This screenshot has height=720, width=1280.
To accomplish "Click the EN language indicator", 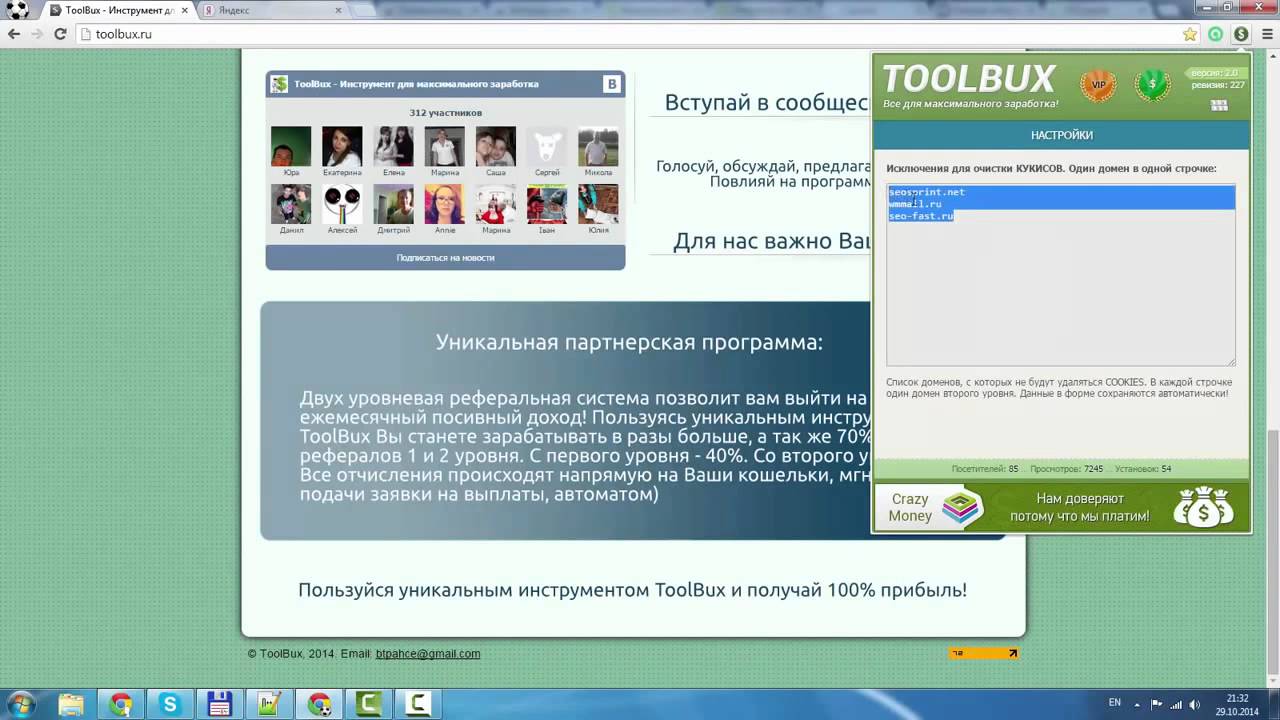I will tap(1115, 703).
